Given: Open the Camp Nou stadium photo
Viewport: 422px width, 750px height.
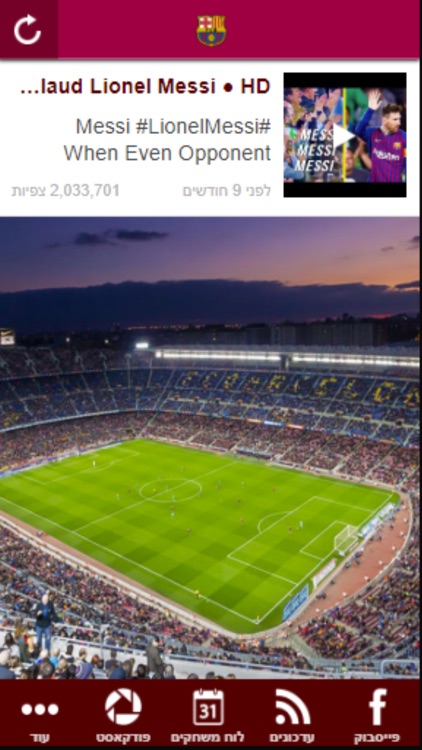Looking at the screenshot, I should (210, 447).
